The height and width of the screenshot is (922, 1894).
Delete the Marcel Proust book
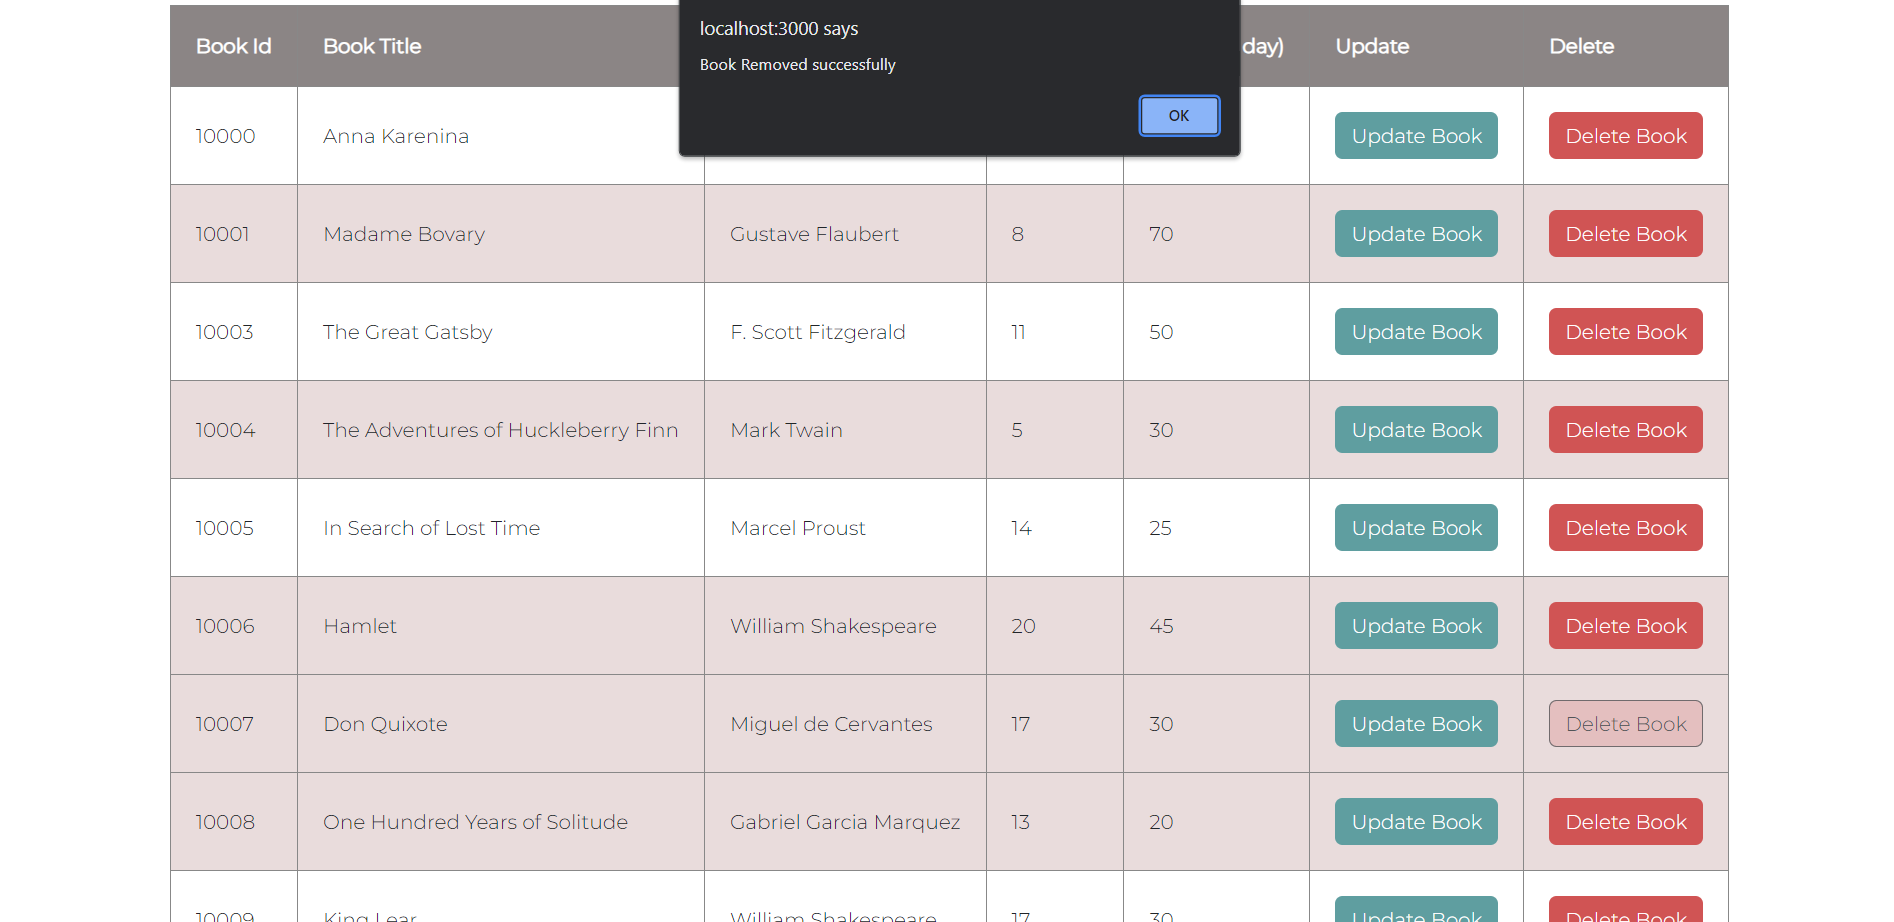[1624, 527]
